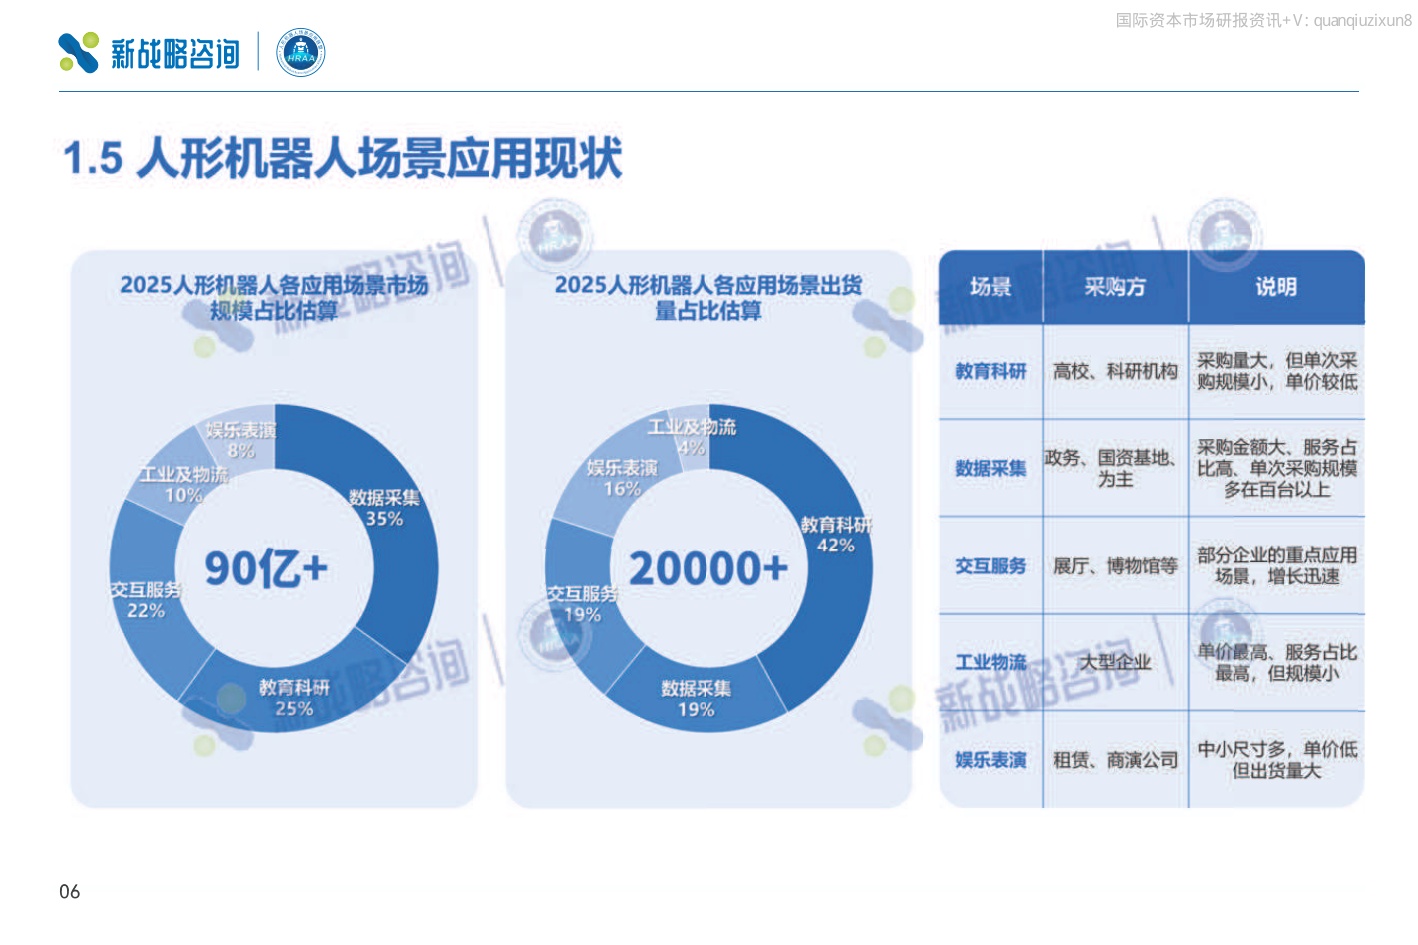1418x945 pixels.
Task: Click the 采购方 table column header
Action: coord(1115,287)
